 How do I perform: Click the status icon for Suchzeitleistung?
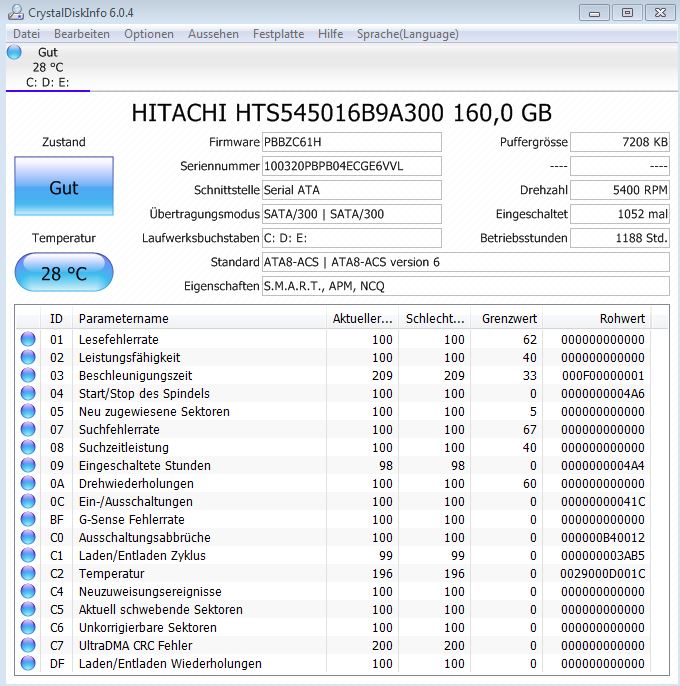28,447
